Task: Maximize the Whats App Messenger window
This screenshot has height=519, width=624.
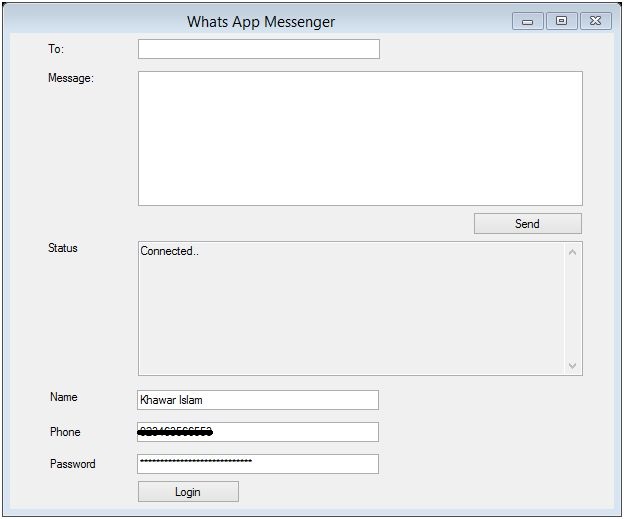Action: 562,21
